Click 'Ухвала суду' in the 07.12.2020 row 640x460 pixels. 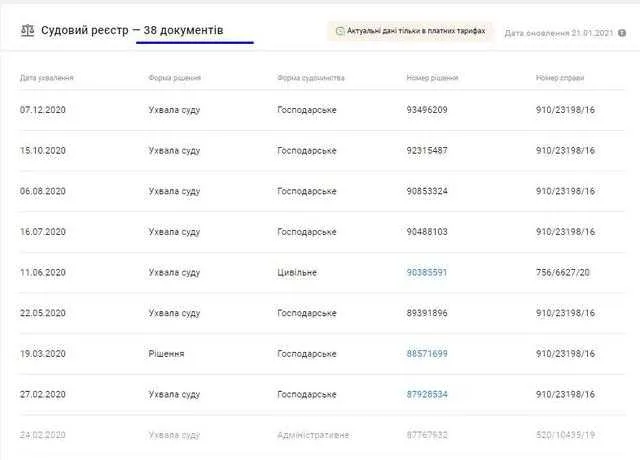[x=174, y=110]
